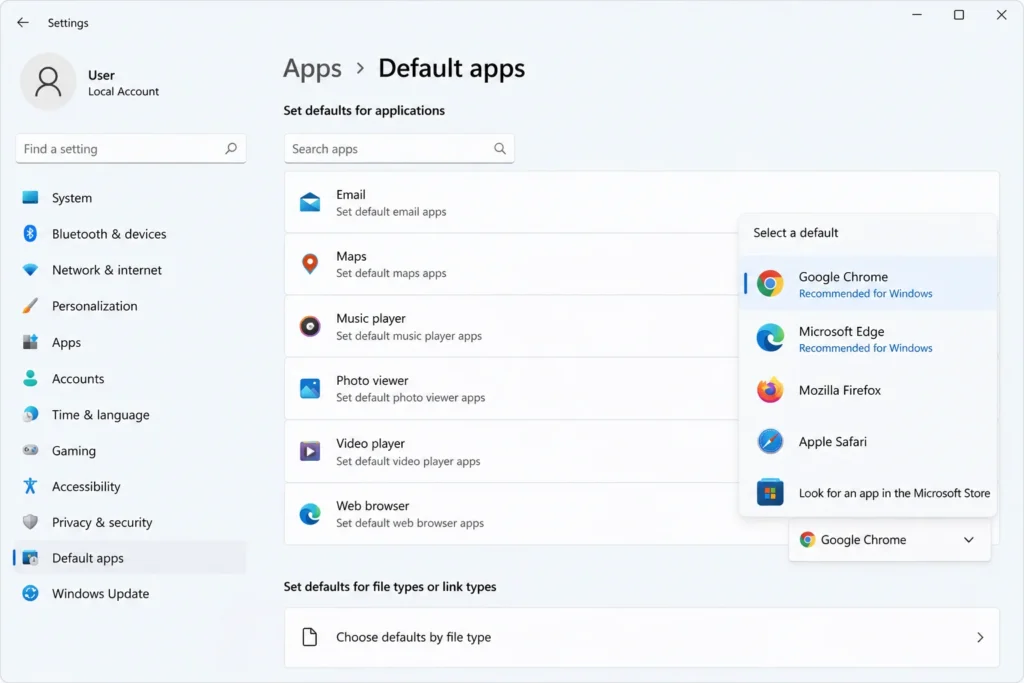Click the Google Chrome icon in popup list
Image resolution: width=1024 pixels, height=683 pixels.
pyautogui.click(x=770, y=283)
